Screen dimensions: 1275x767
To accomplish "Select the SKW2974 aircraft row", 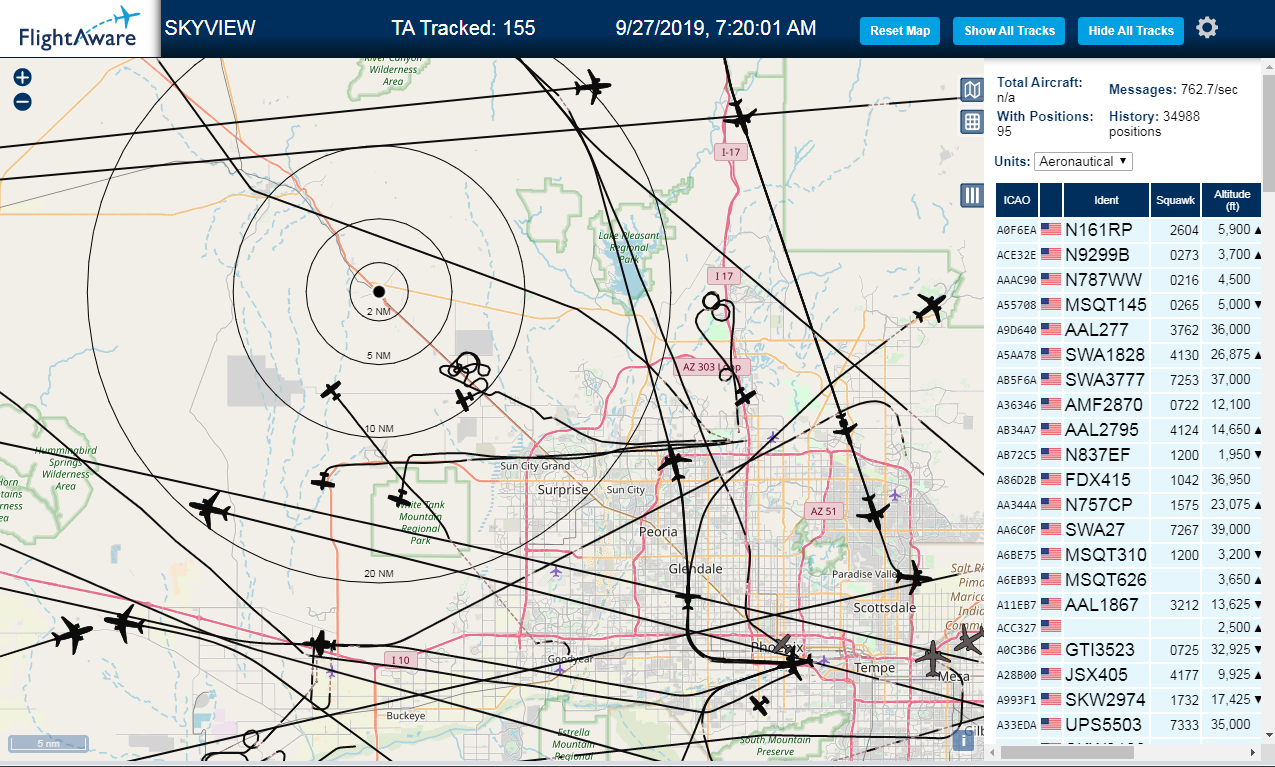I will click(1128, 699).
